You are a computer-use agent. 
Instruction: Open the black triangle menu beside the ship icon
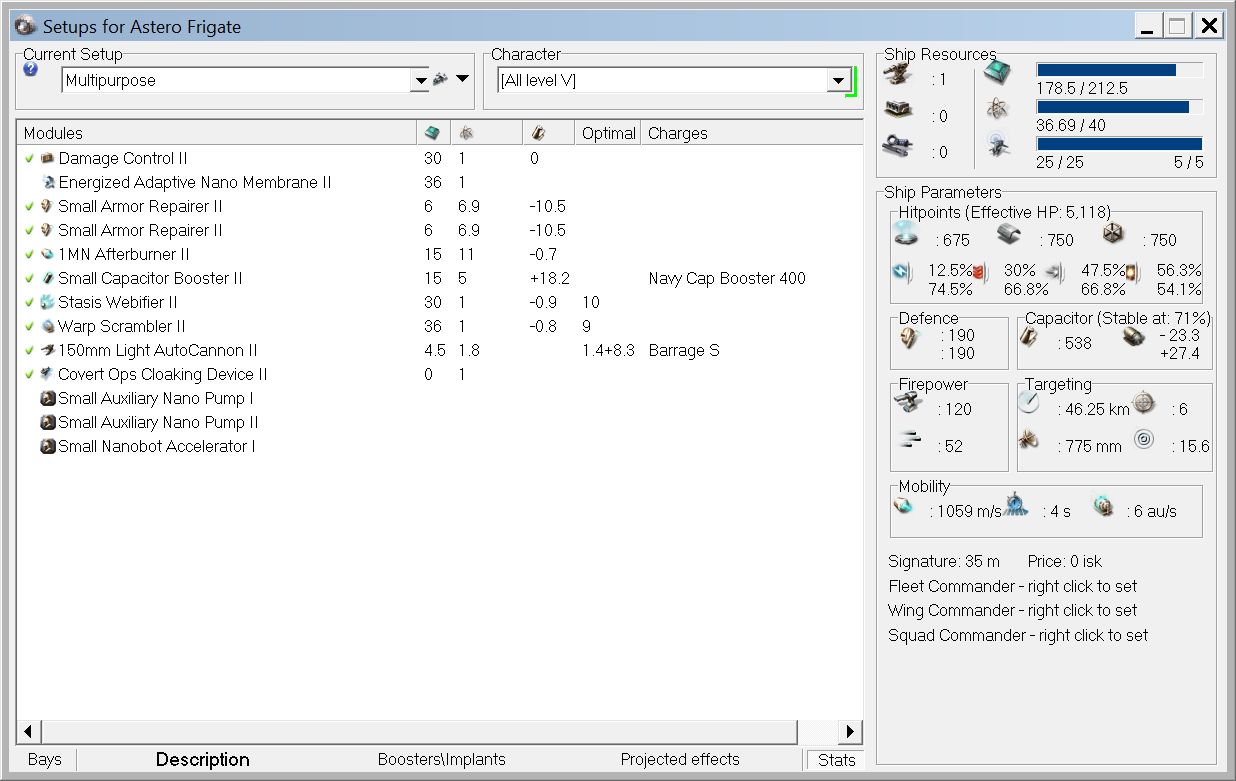click(x=462, y=79)
